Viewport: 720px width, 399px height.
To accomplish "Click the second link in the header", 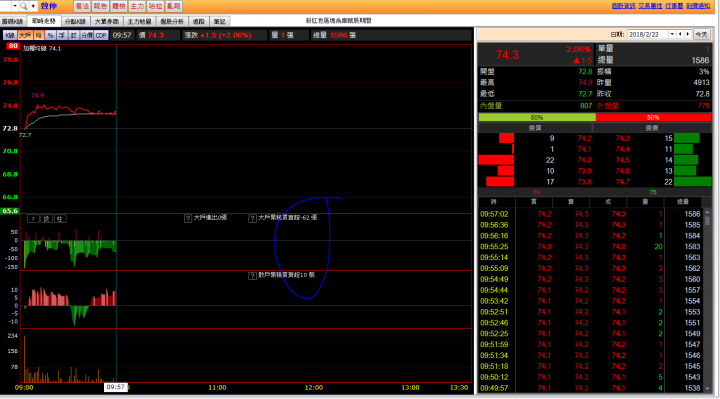I will [650, 6].
